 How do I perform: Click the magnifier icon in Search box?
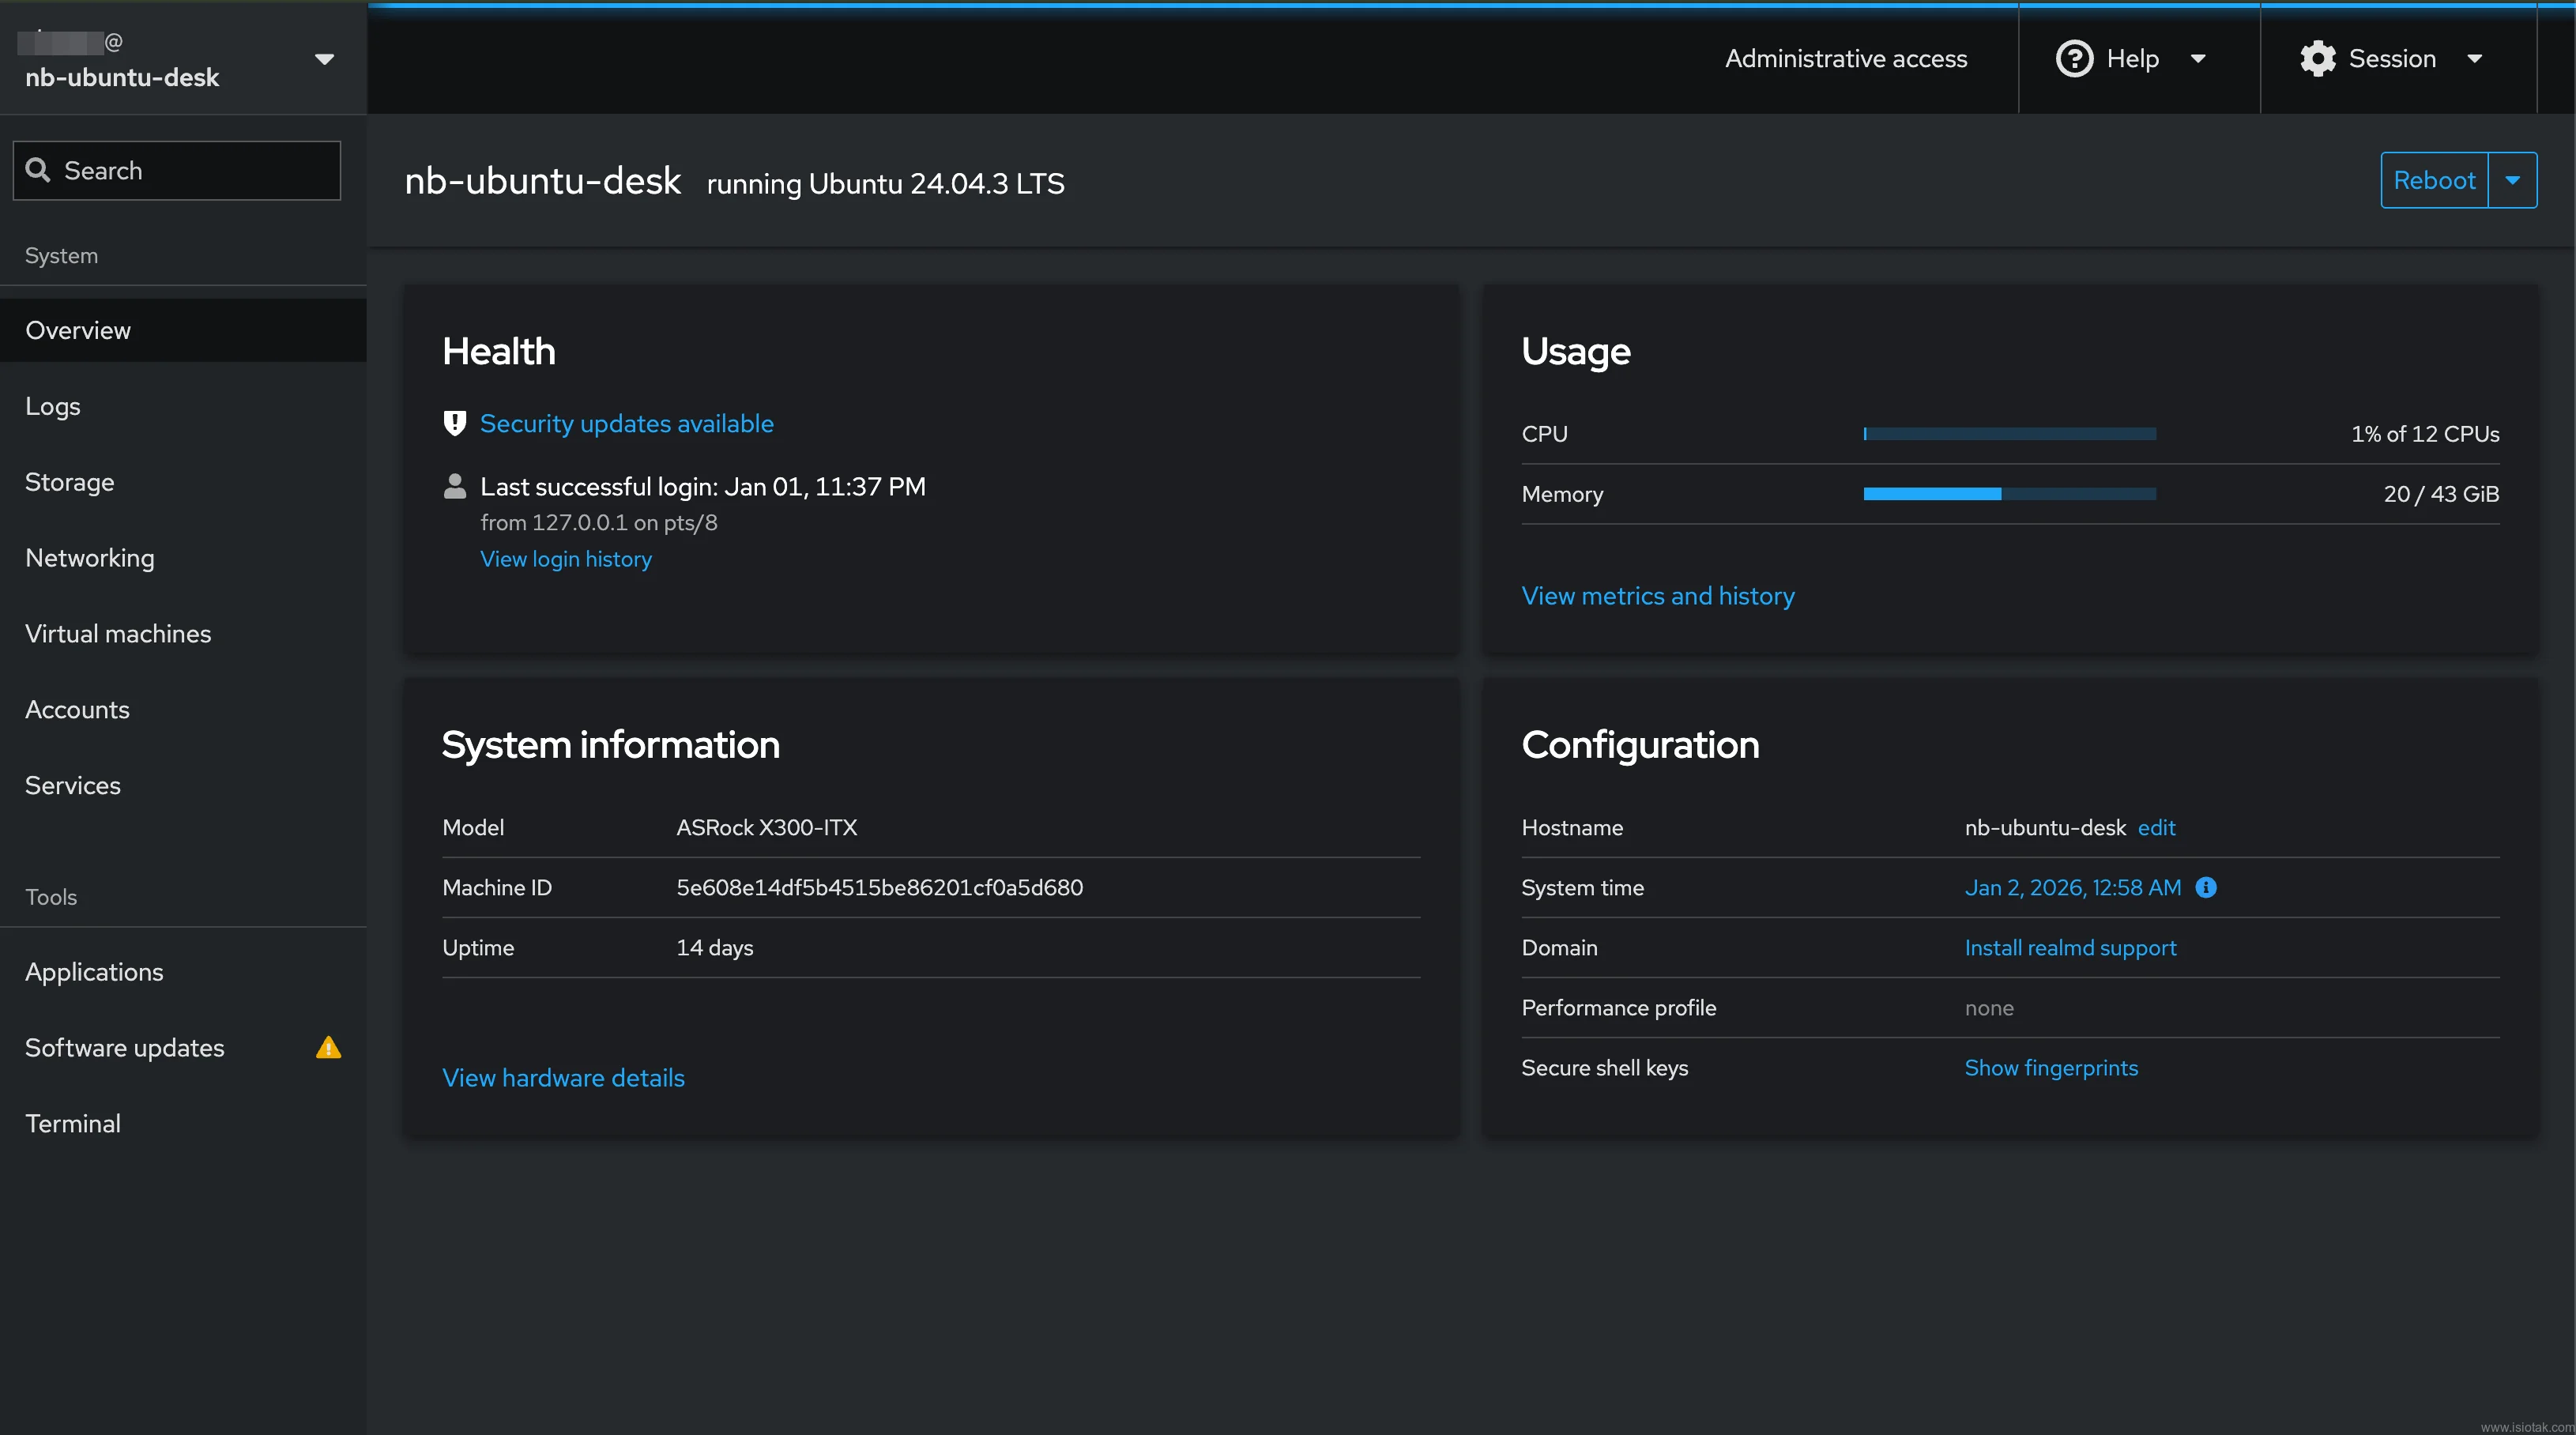pyautogui.click(x=38, y=170)
